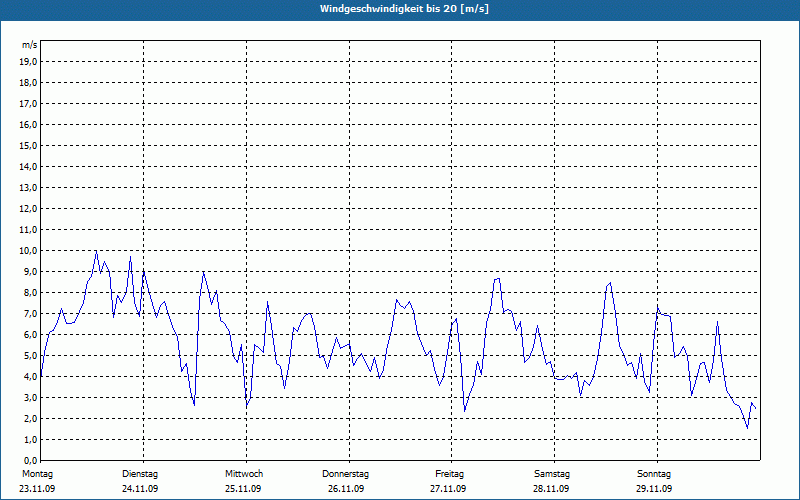Select the 'Montag' day label
The image size is (800, 500).
[x=37, y=474]
